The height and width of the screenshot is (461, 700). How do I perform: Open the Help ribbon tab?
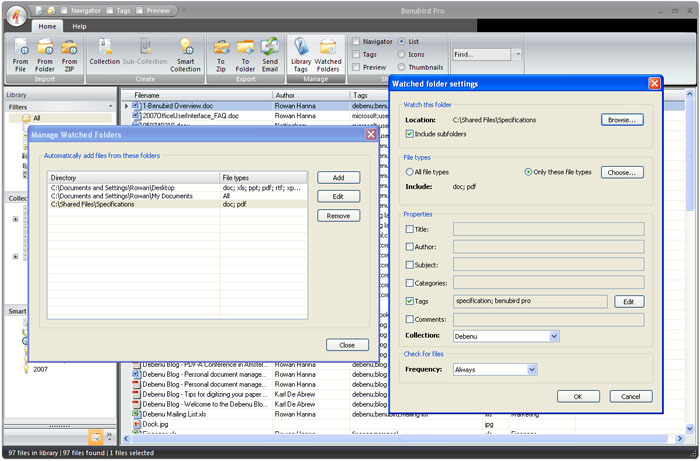[x=79, y=26]
